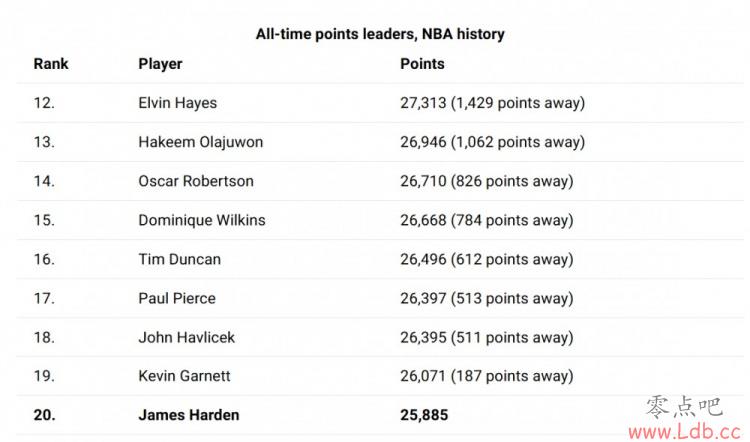The height and width of the screenshot is (442, 750).
Task: Click James Harden's 25,885 points total
Action: point(424,415)
